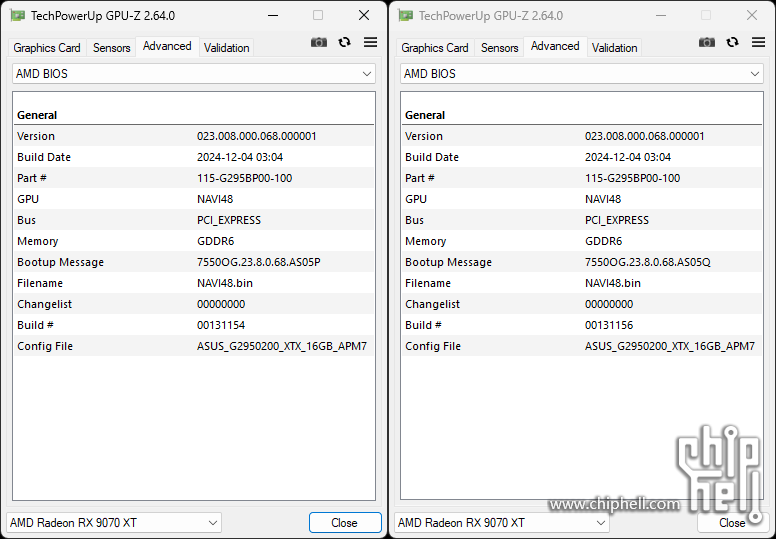This screenshot has width=776, height=539.
Task: Open Radeon RX 9070 XT selector, right window
Action: pyautogui.click(x=502, y=523)
